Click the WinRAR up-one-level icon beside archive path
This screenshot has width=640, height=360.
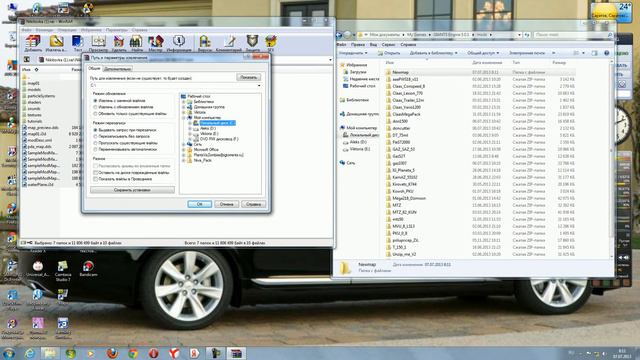pyautogui.click(x=27, y=60)
